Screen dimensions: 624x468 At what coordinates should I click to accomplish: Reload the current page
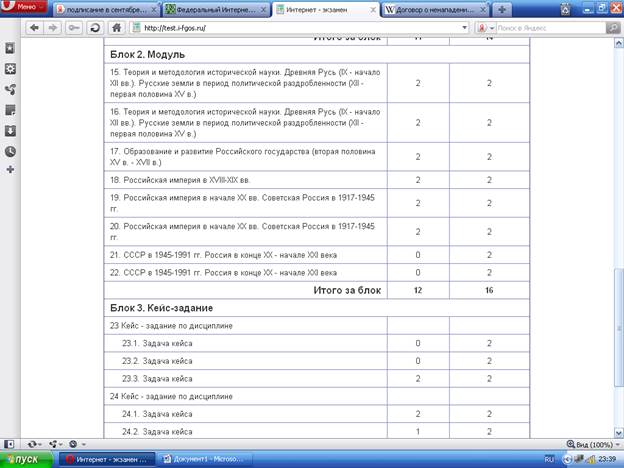tap(95, 28)
